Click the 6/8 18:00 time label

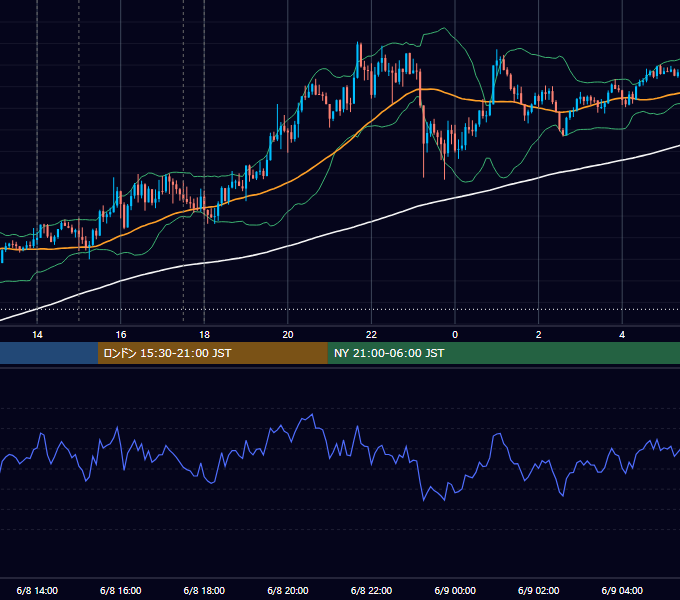click(x=204, y=590)
